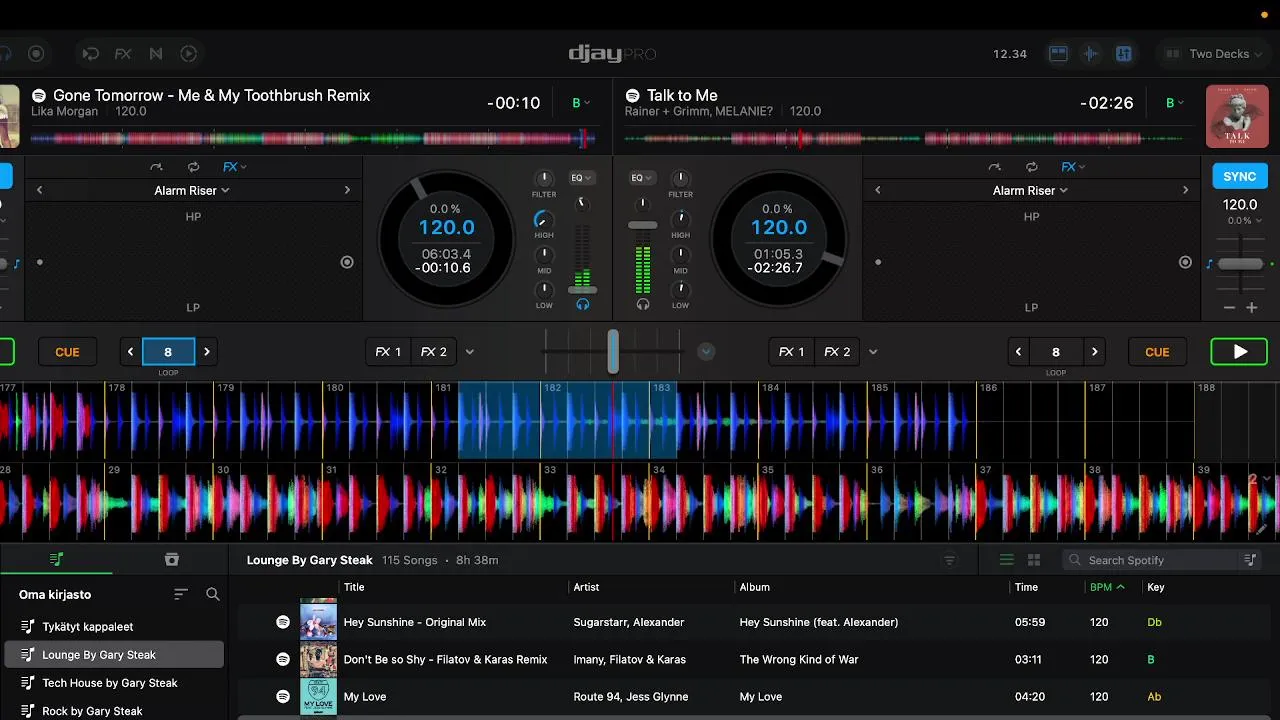The image size is (1280, 720).
Task: Click the left deck FX pad lock target icon
Action: (347, 262)
